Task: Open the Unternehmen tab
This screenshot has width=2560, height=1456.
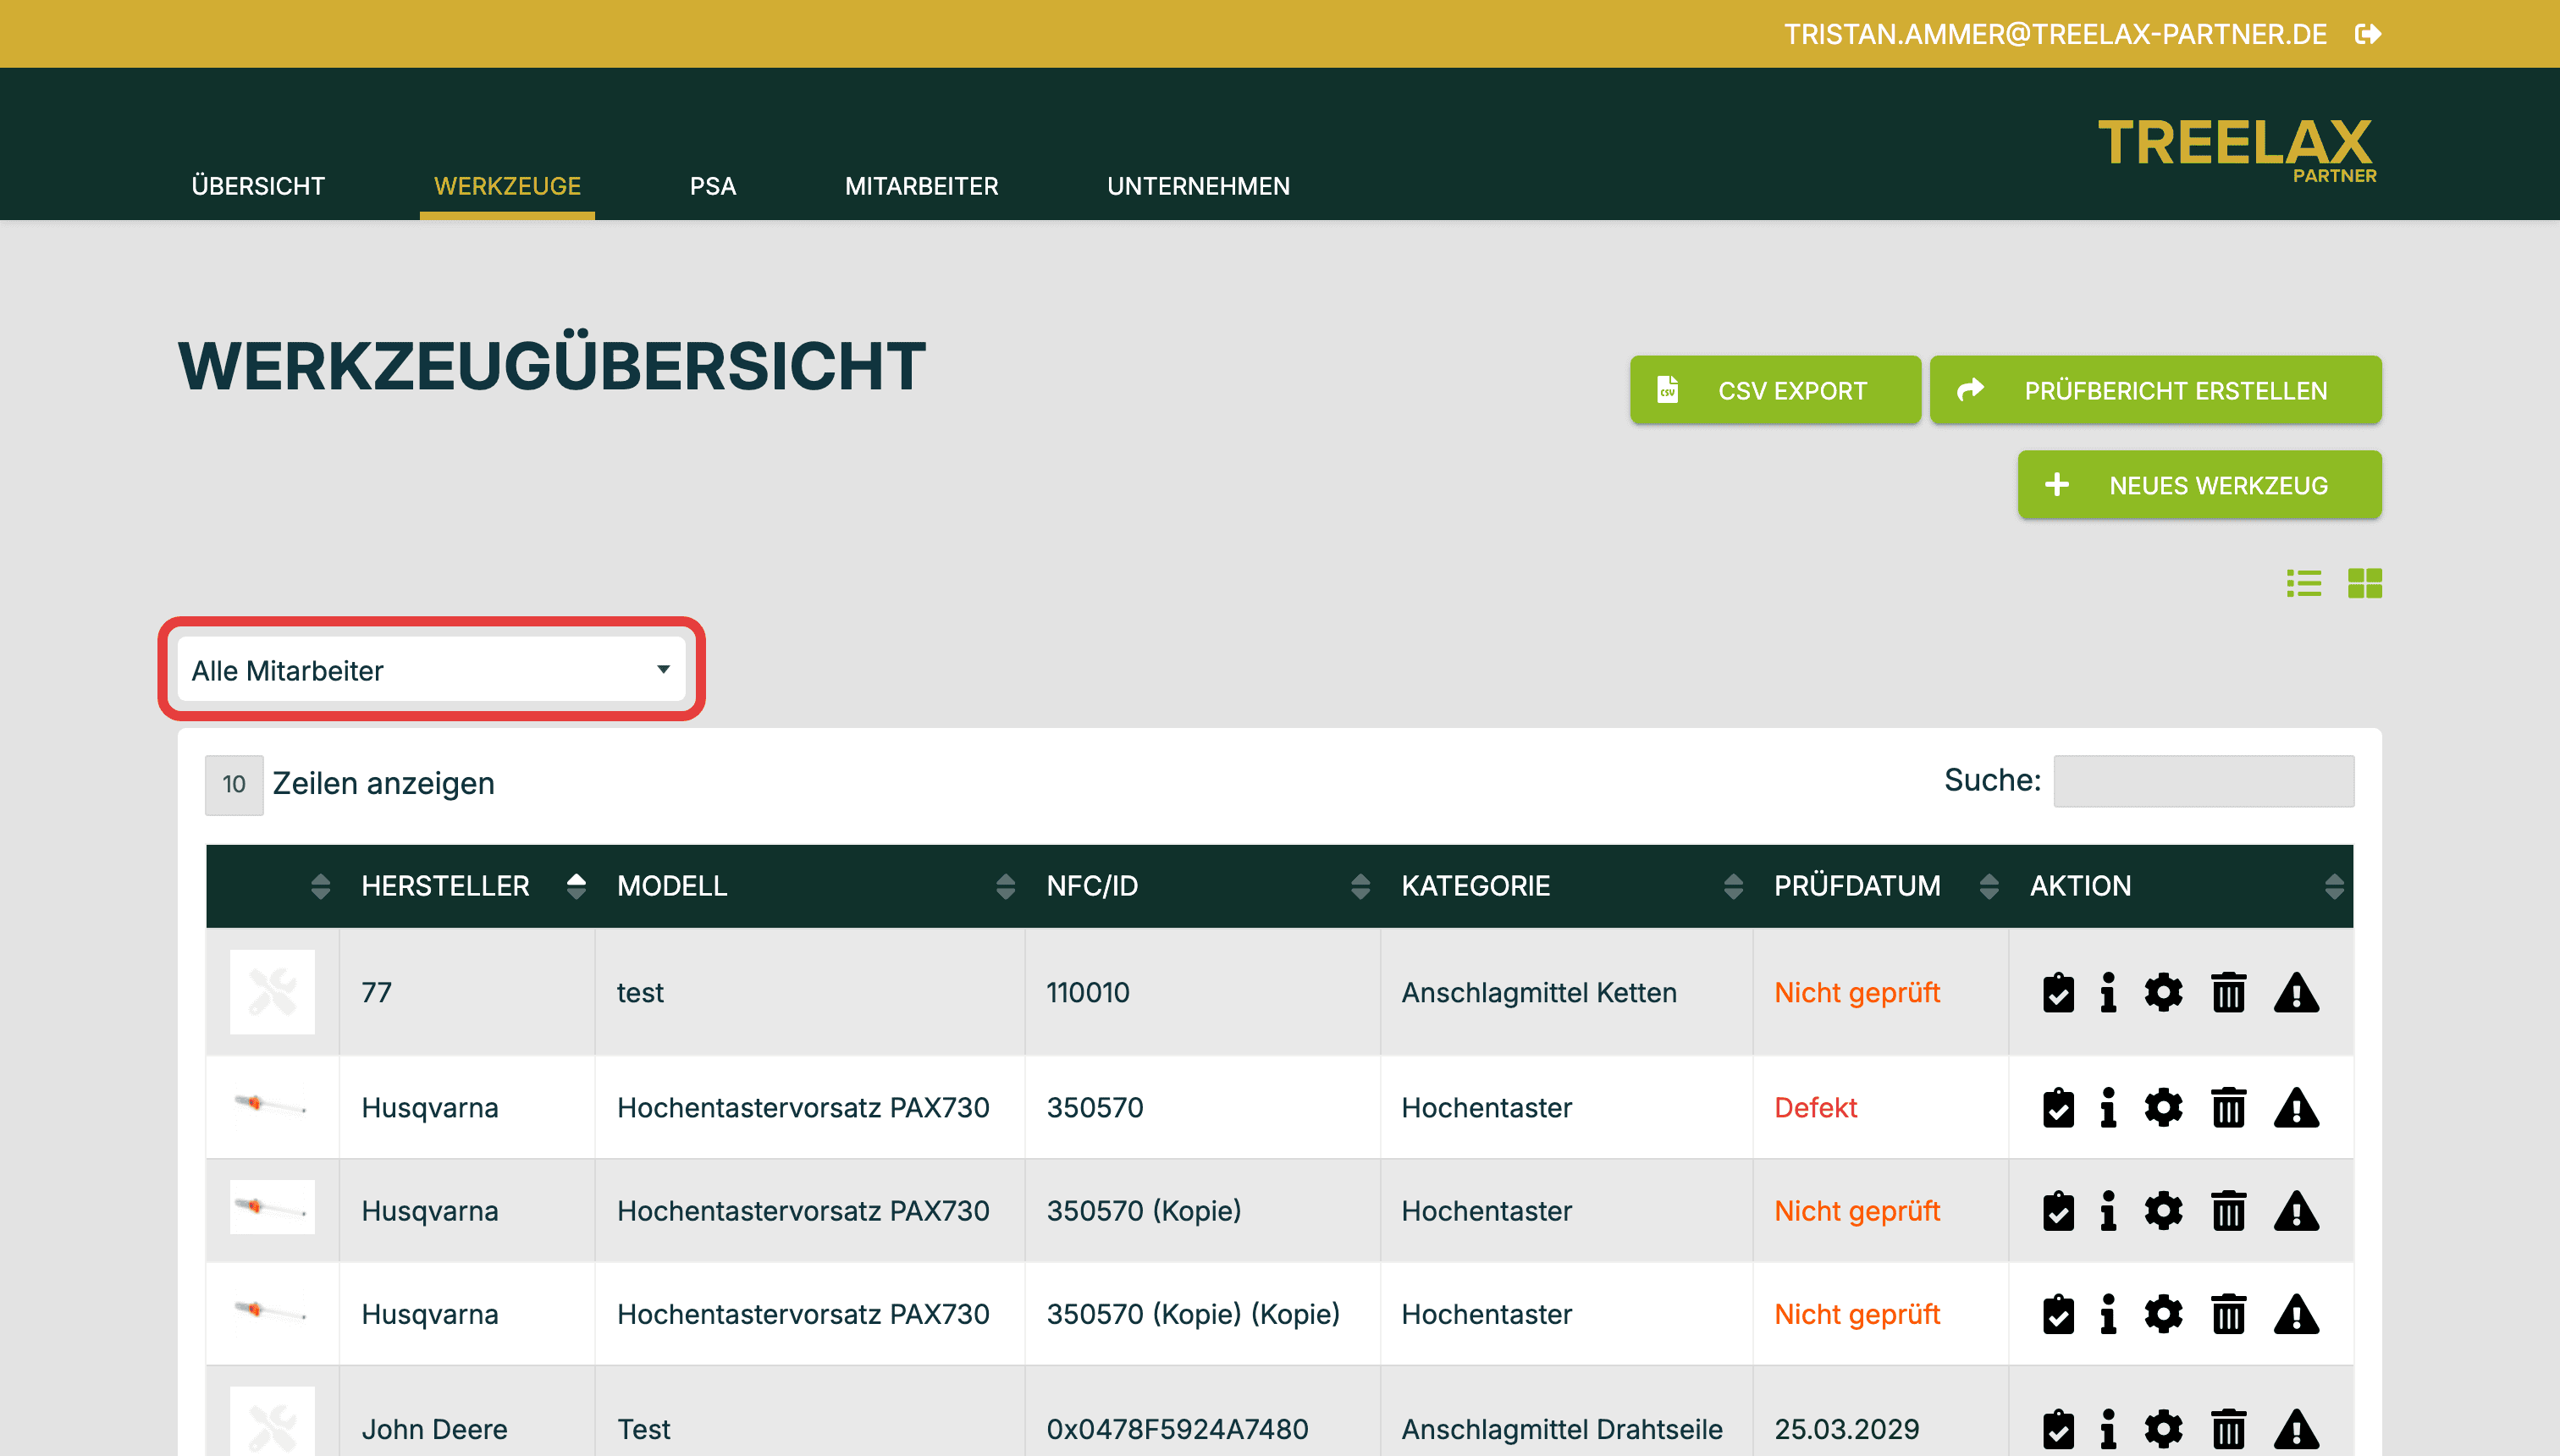Action: click(1198, 186)
